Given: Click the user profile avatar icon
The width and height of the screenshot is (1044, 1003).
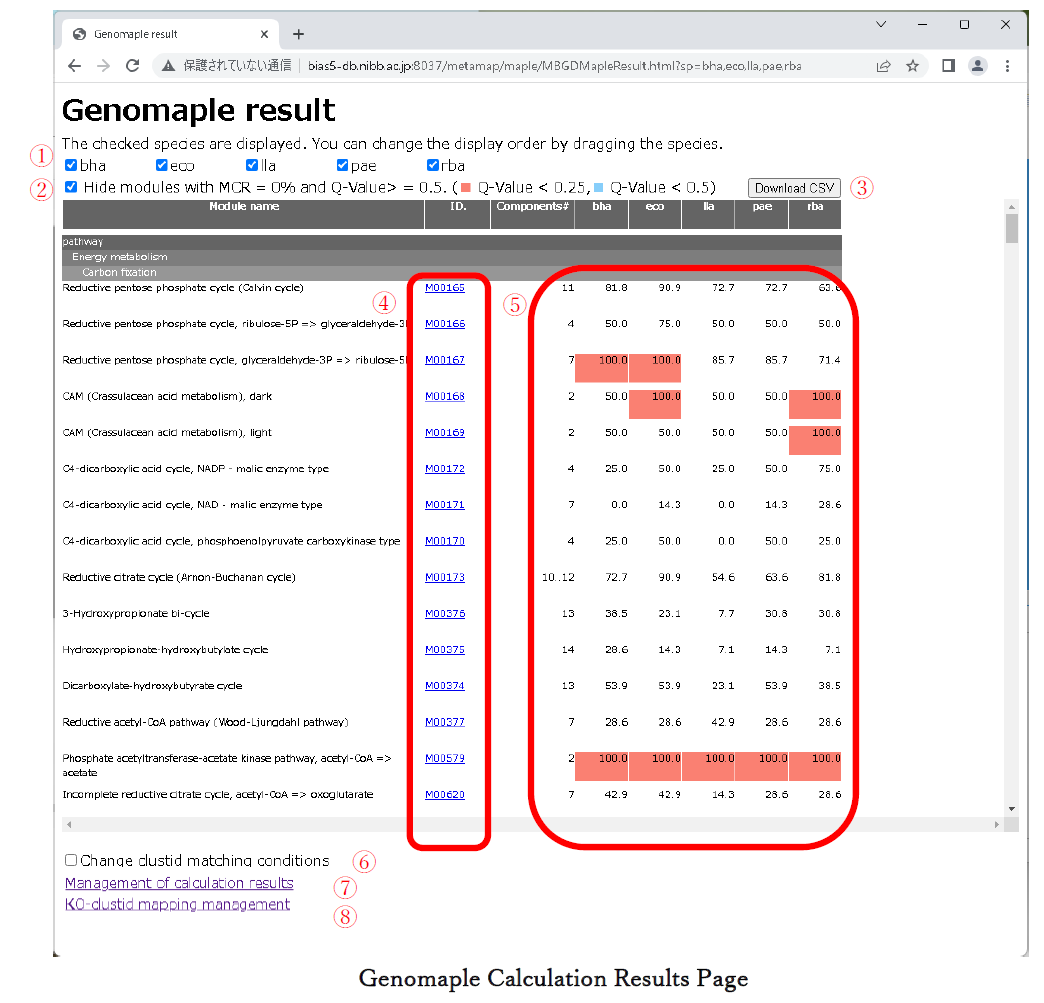Looking at the screenshot, I should coord(977,66).
